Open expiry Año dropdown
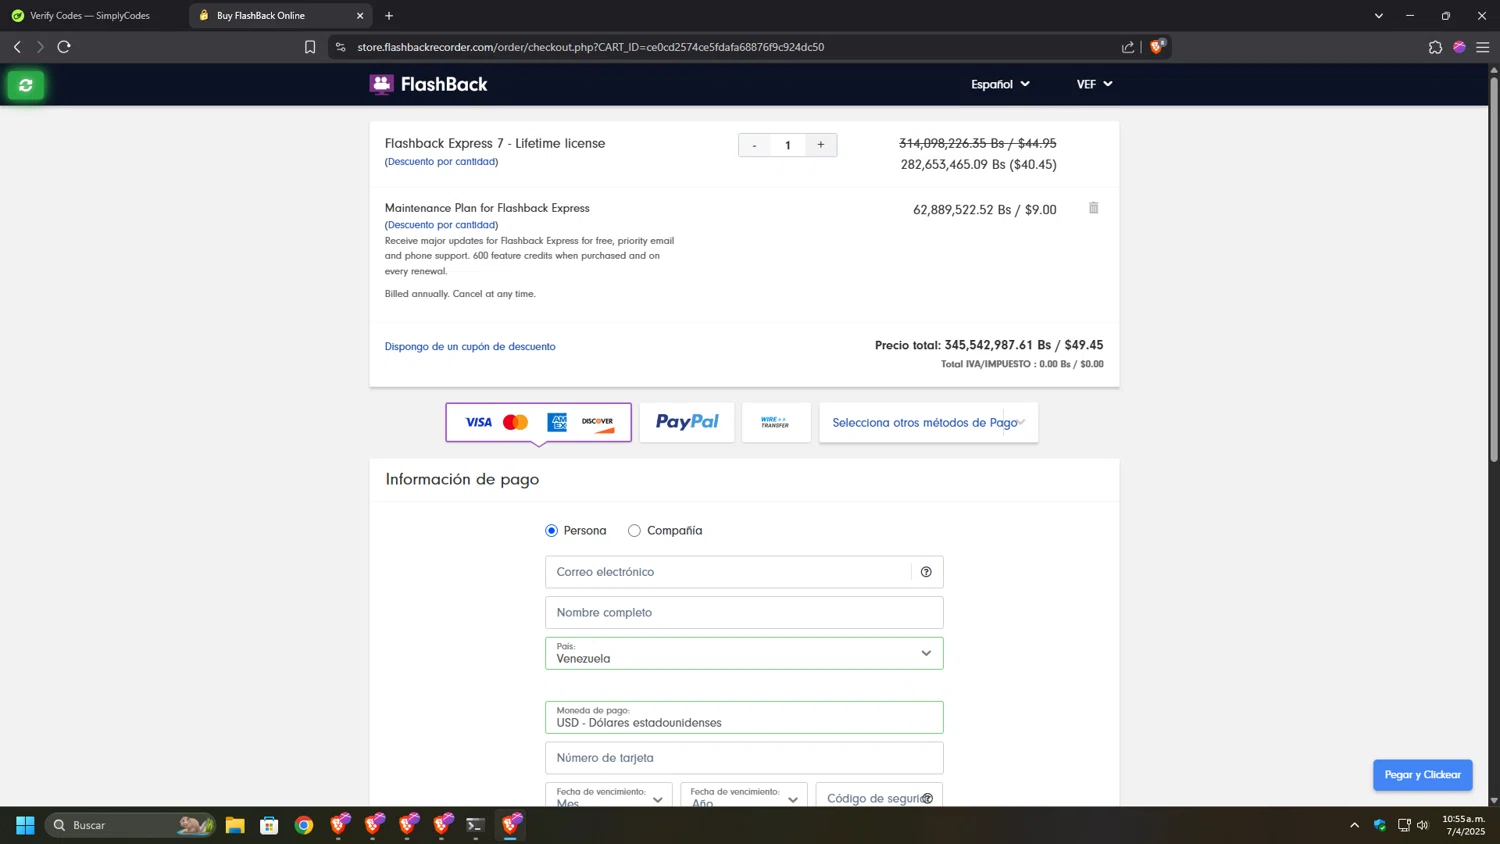The image size is (1500, 844). click(x=743, y=795)
